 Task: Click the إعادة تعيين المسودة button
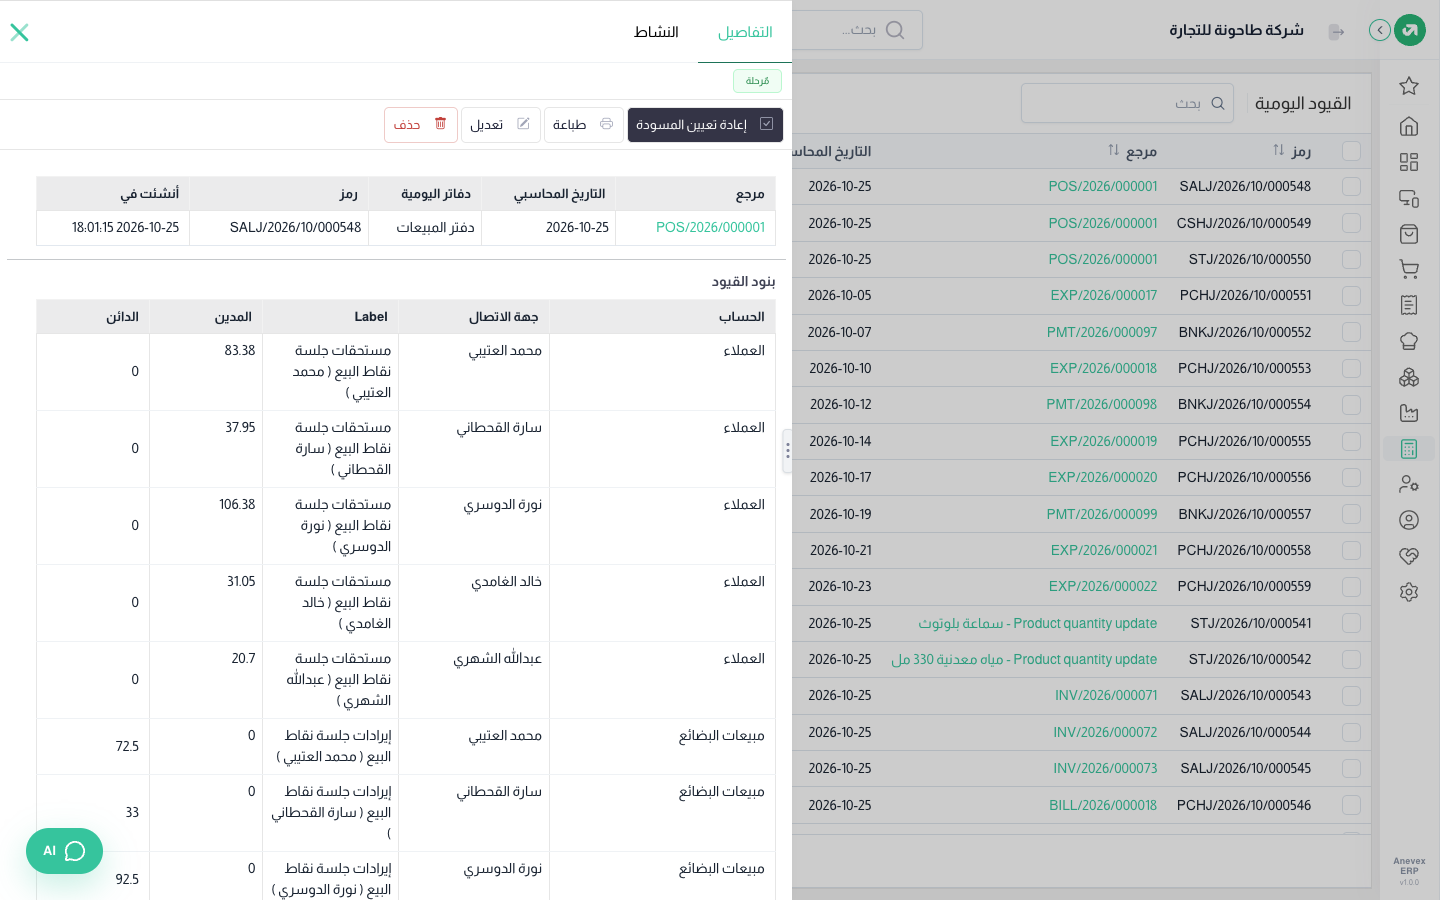click(x=705, y=125)
